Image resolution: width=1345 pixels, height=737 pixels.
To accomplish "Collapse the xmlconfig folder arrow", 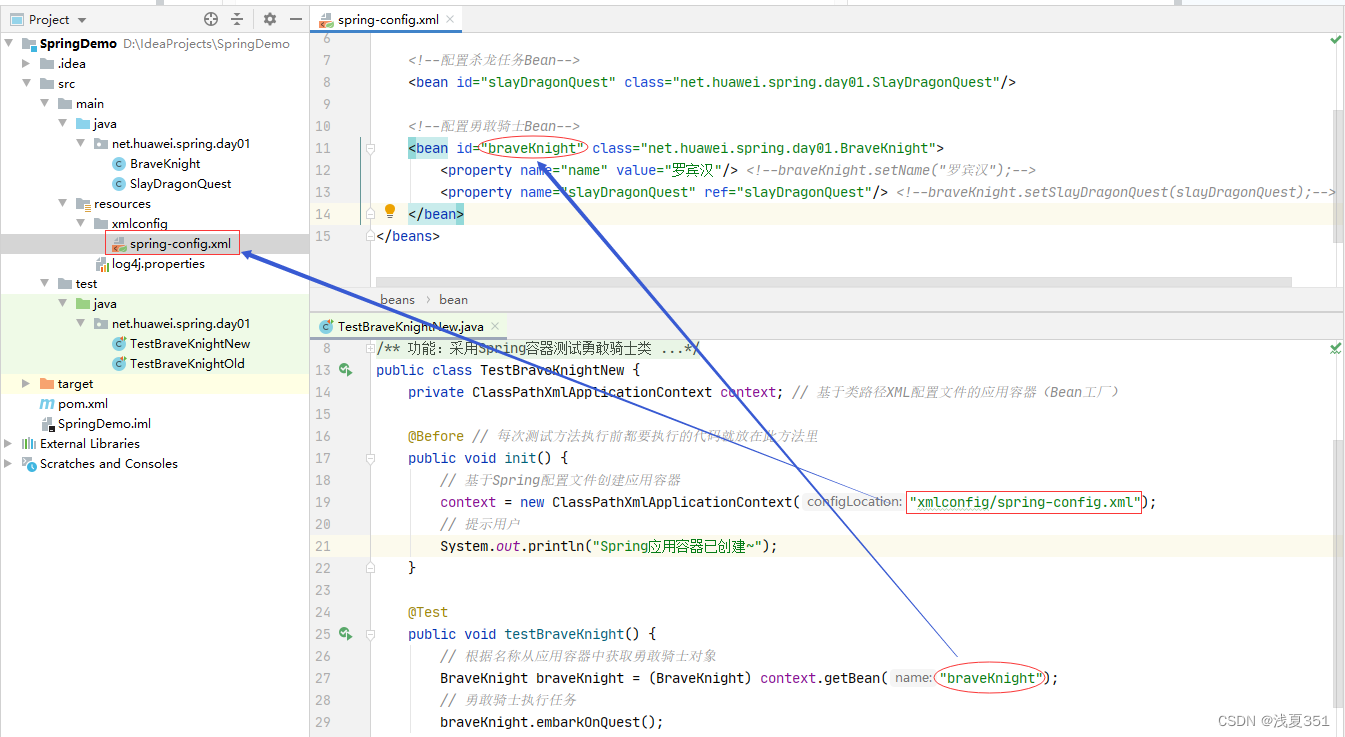I will tap(81, 224).
